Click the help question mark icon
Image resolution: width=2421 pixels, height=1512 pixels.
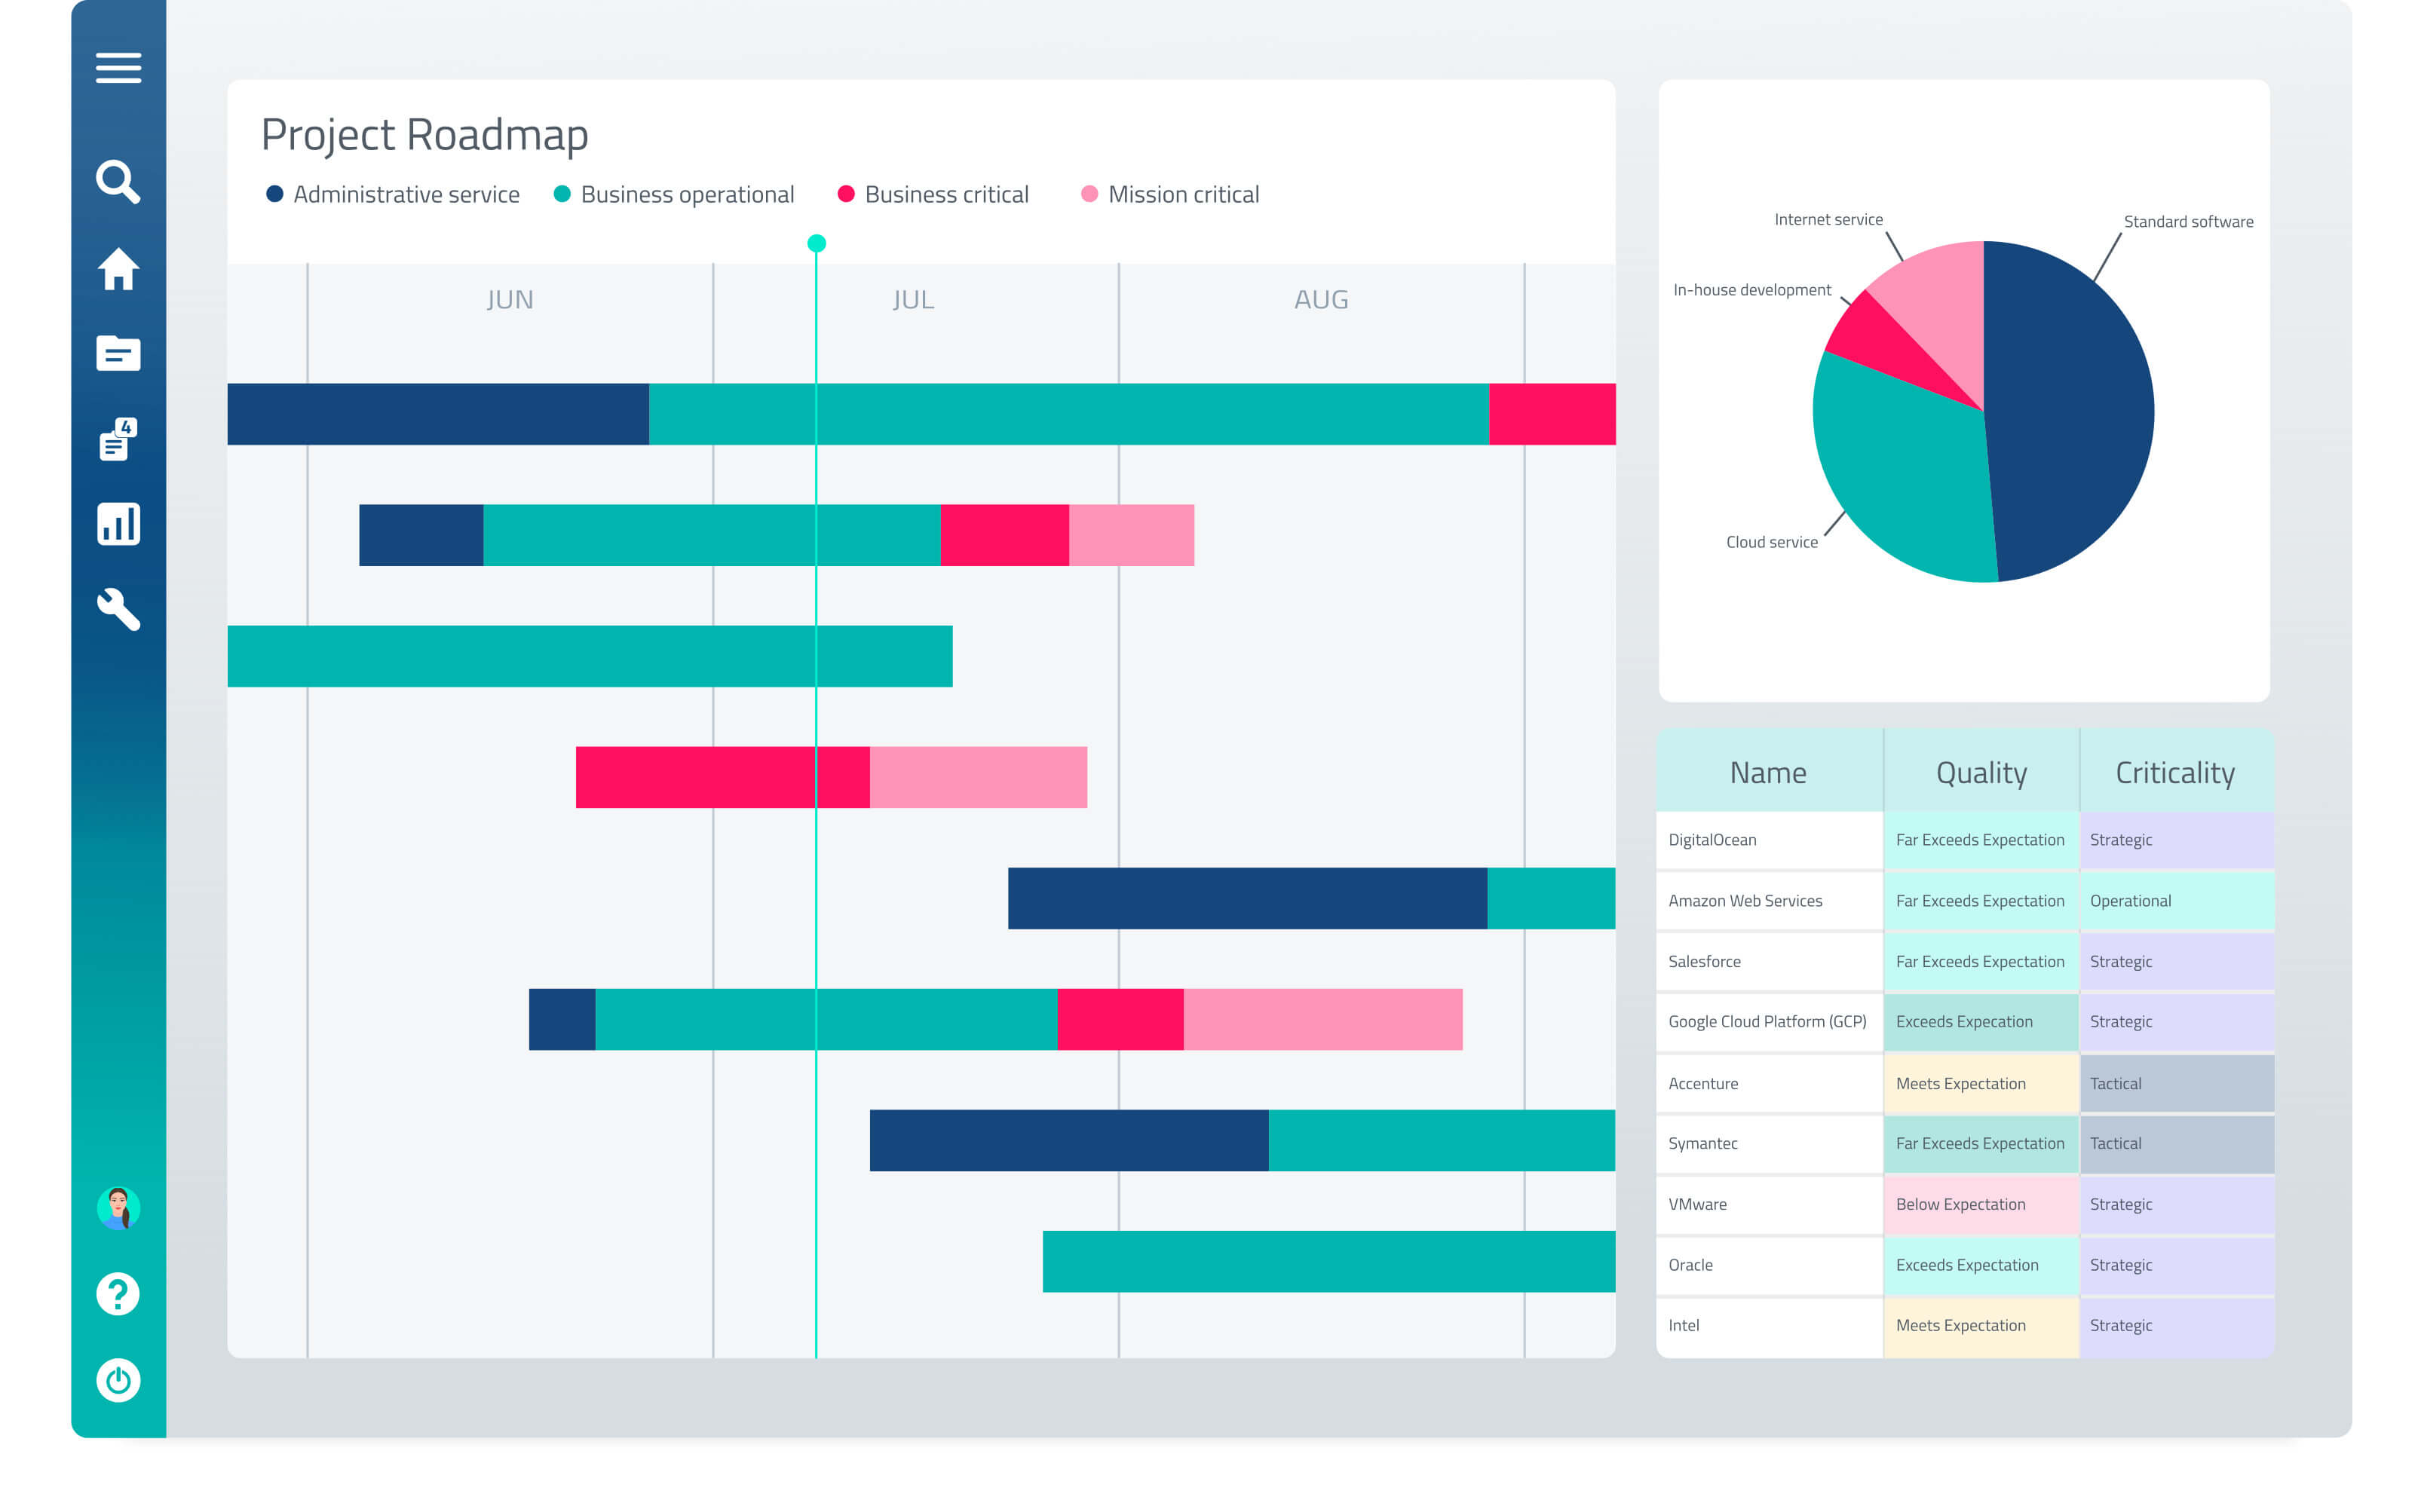point(118,1294)
